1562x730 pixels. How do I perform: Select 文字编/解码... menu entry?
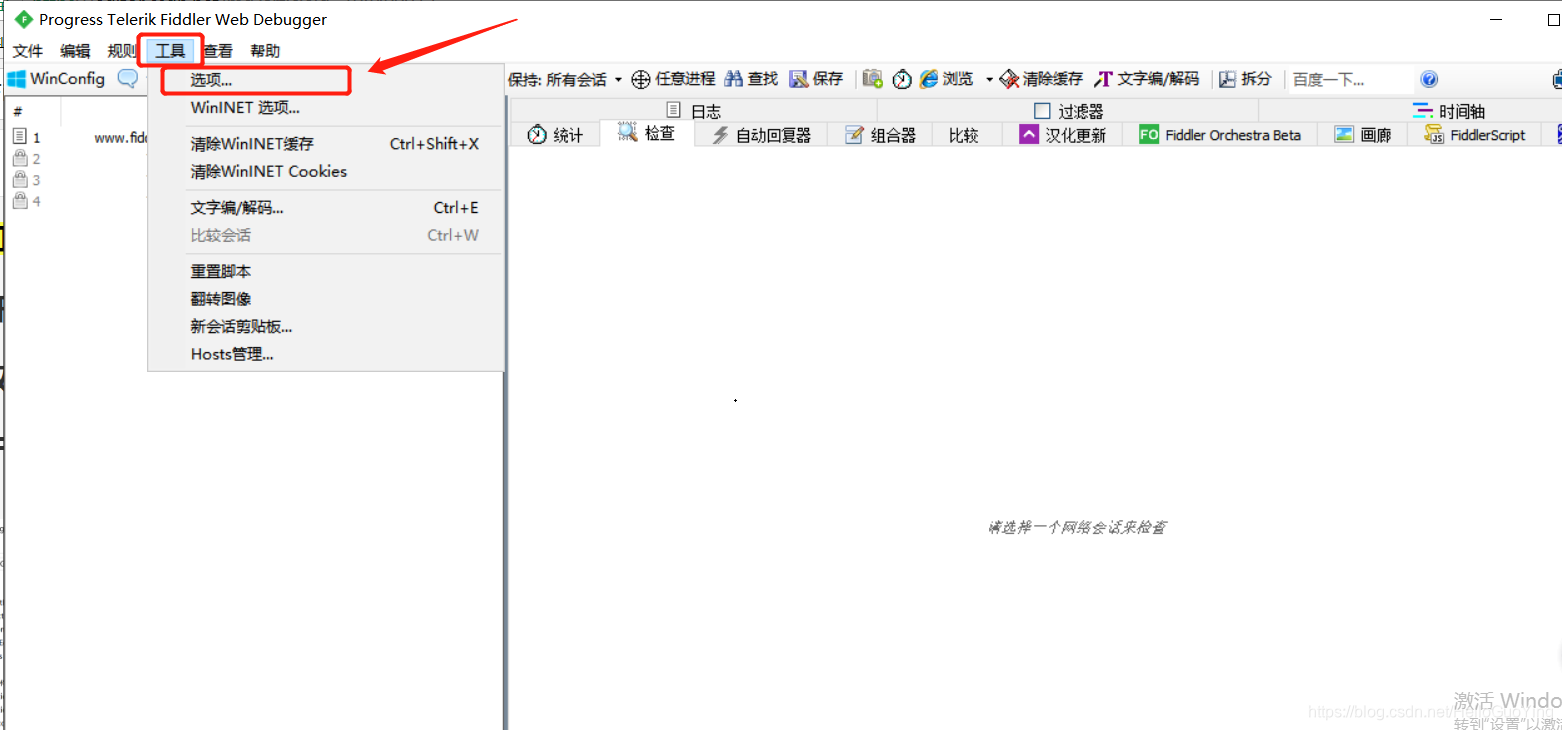tap(326, 208)
